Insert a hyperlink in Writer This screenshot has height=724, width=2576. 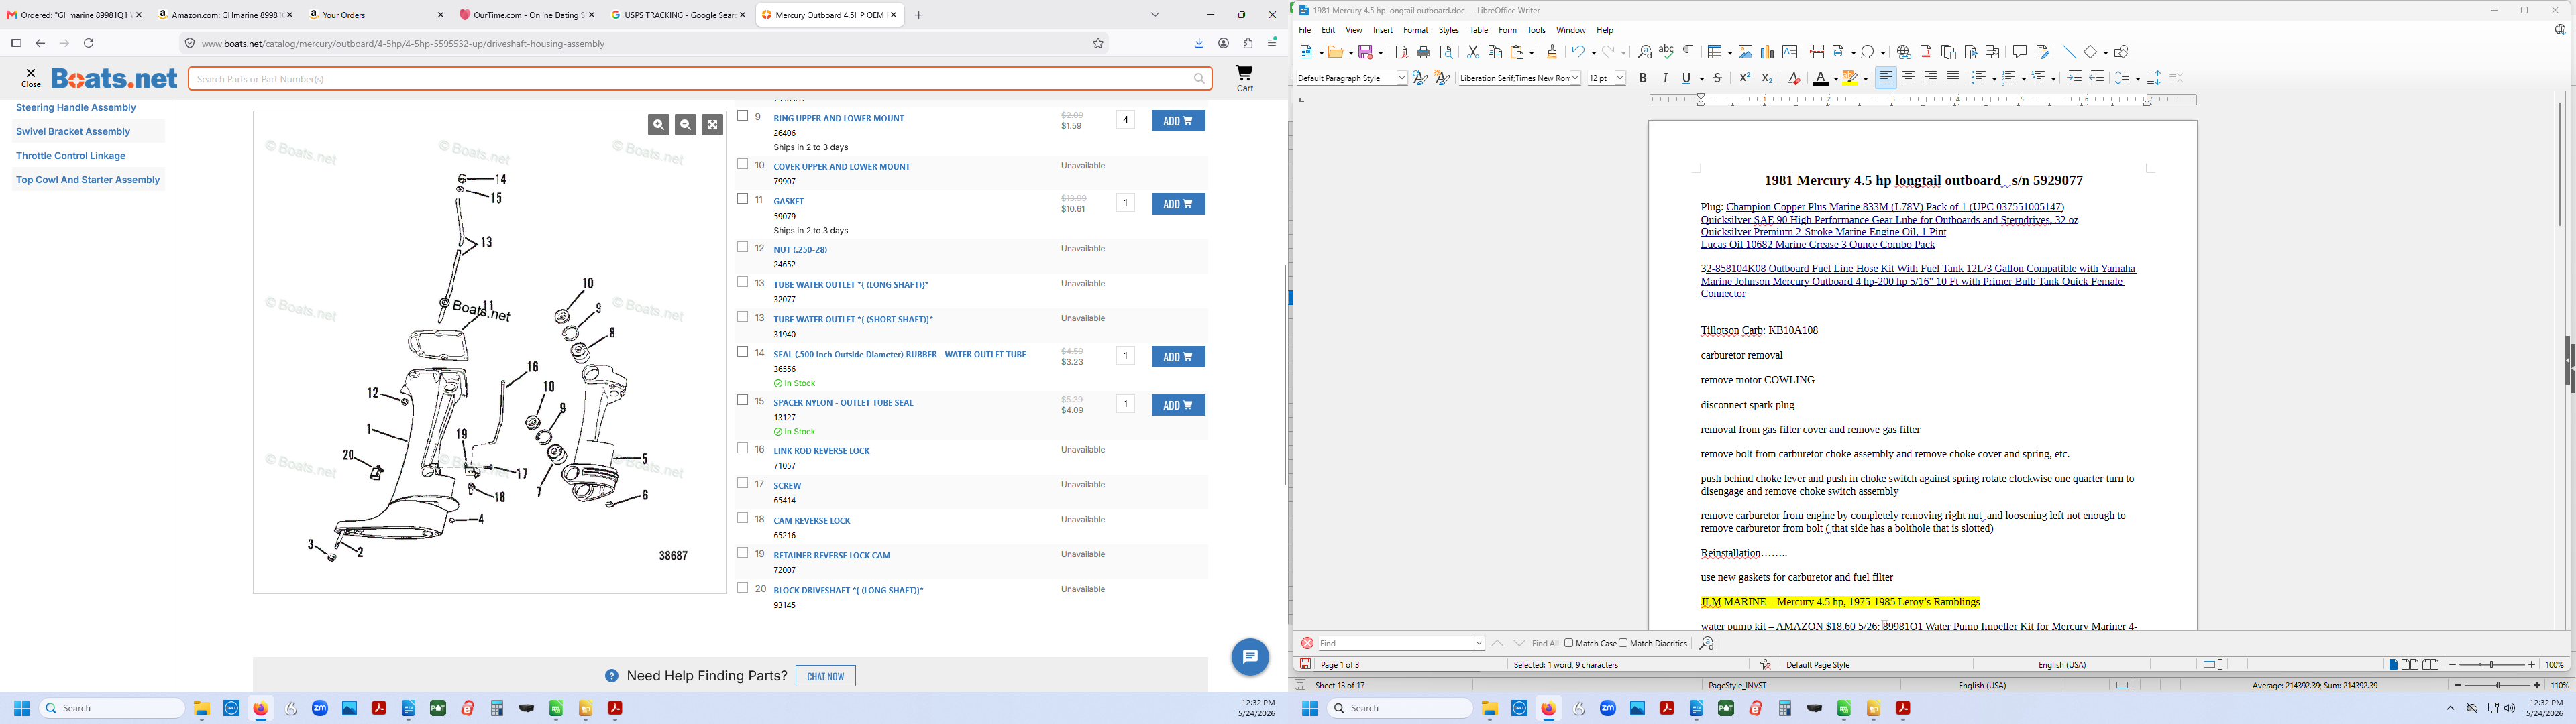click(x=1903, y=52)
